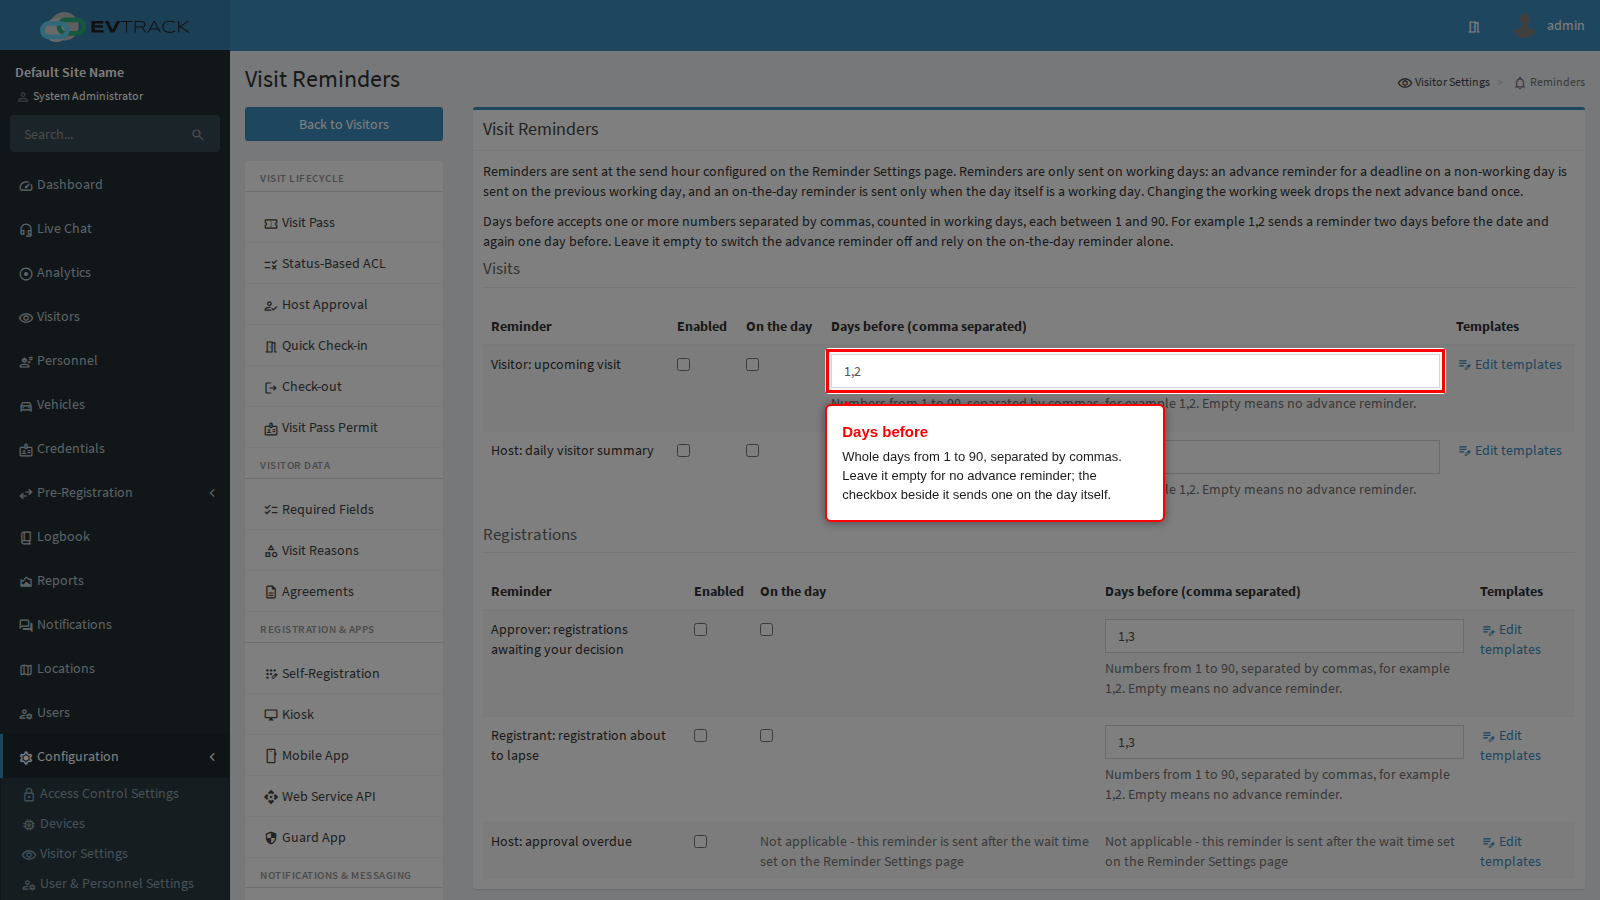Click the Notifications icon in the sidebar
This screenshot has width=1600, height=900.
pyautogui.click(x=26, y=626)
